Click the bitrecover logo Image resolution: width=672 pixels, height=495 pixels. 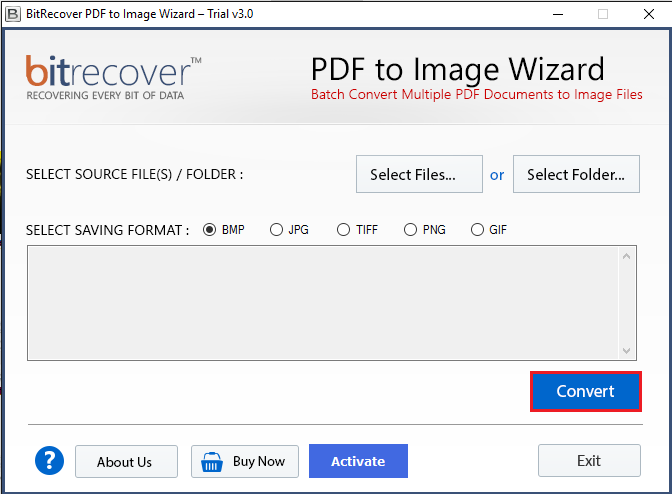(114, 78)
